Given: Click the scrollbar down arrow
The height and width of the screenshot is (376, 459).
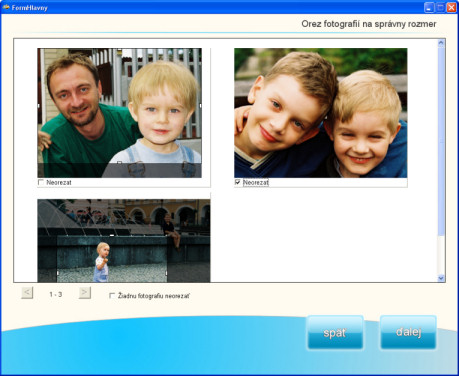Looking at the screenshot, I should point(441,278).
